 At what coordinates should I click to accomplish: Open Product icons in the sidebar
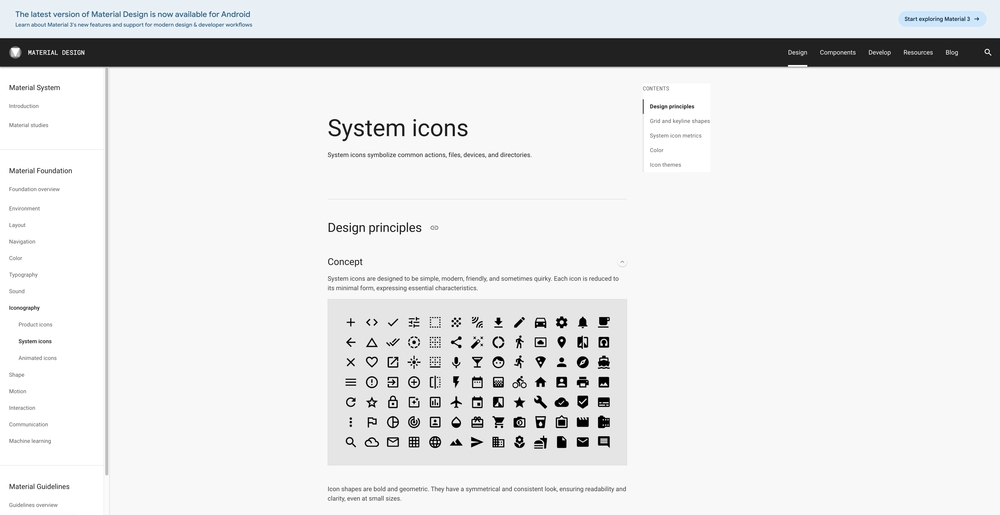tap(35, 324)
